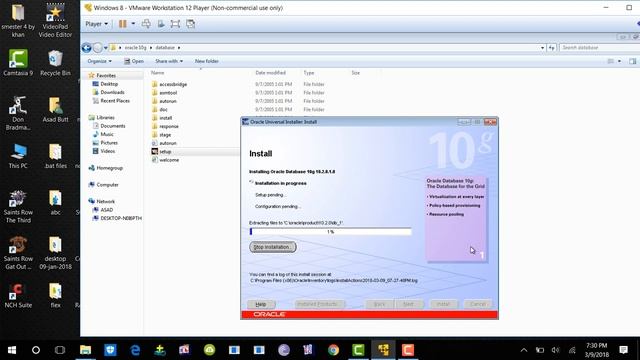Image resolution: width=640 pixels, height=360 pixels.
Task: Select the .bat files desktop folder
Action: [55, 156]
